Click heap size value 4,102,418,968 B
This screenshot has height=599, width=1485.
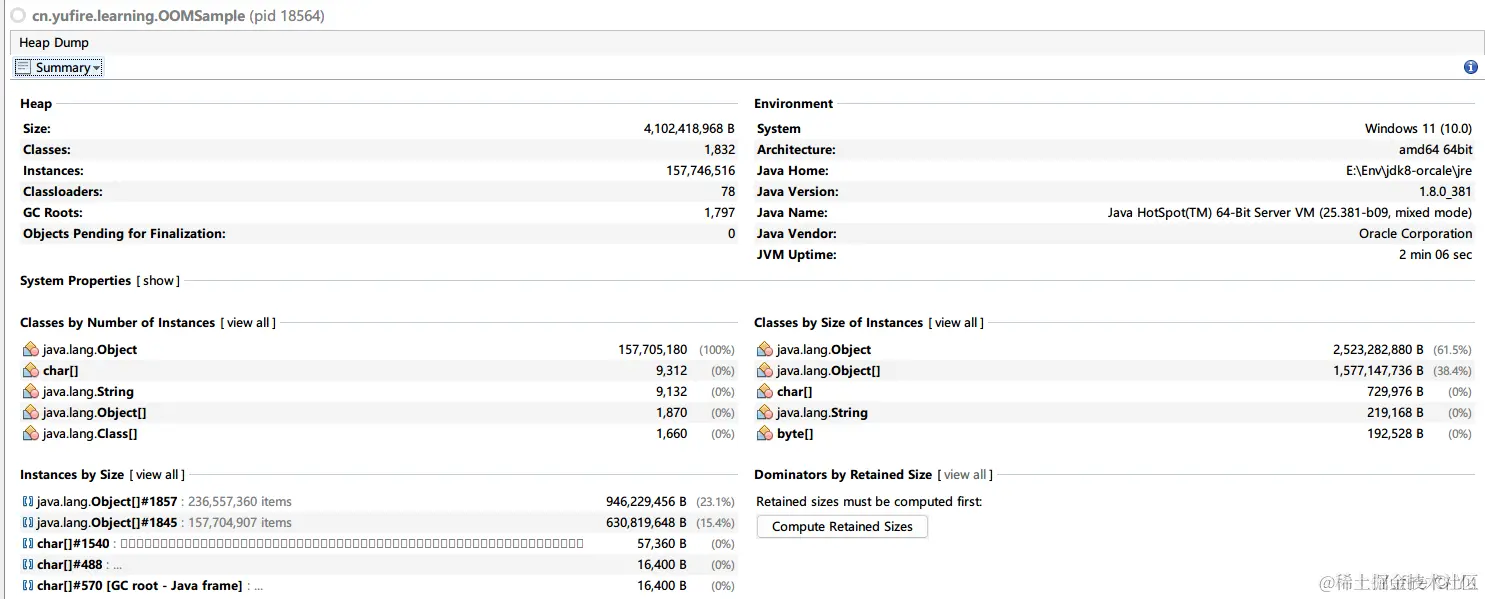[689, 129]
